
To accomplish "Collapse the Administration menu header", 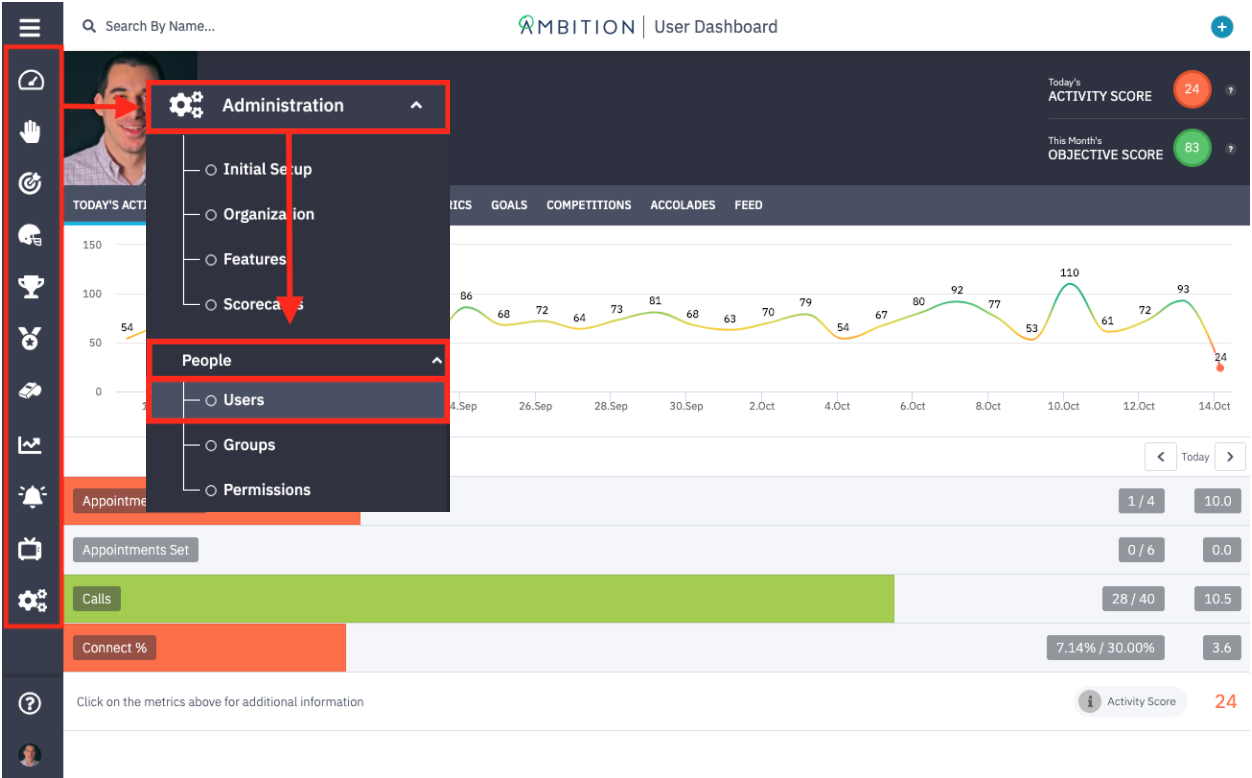I will [x=298, y=106].
